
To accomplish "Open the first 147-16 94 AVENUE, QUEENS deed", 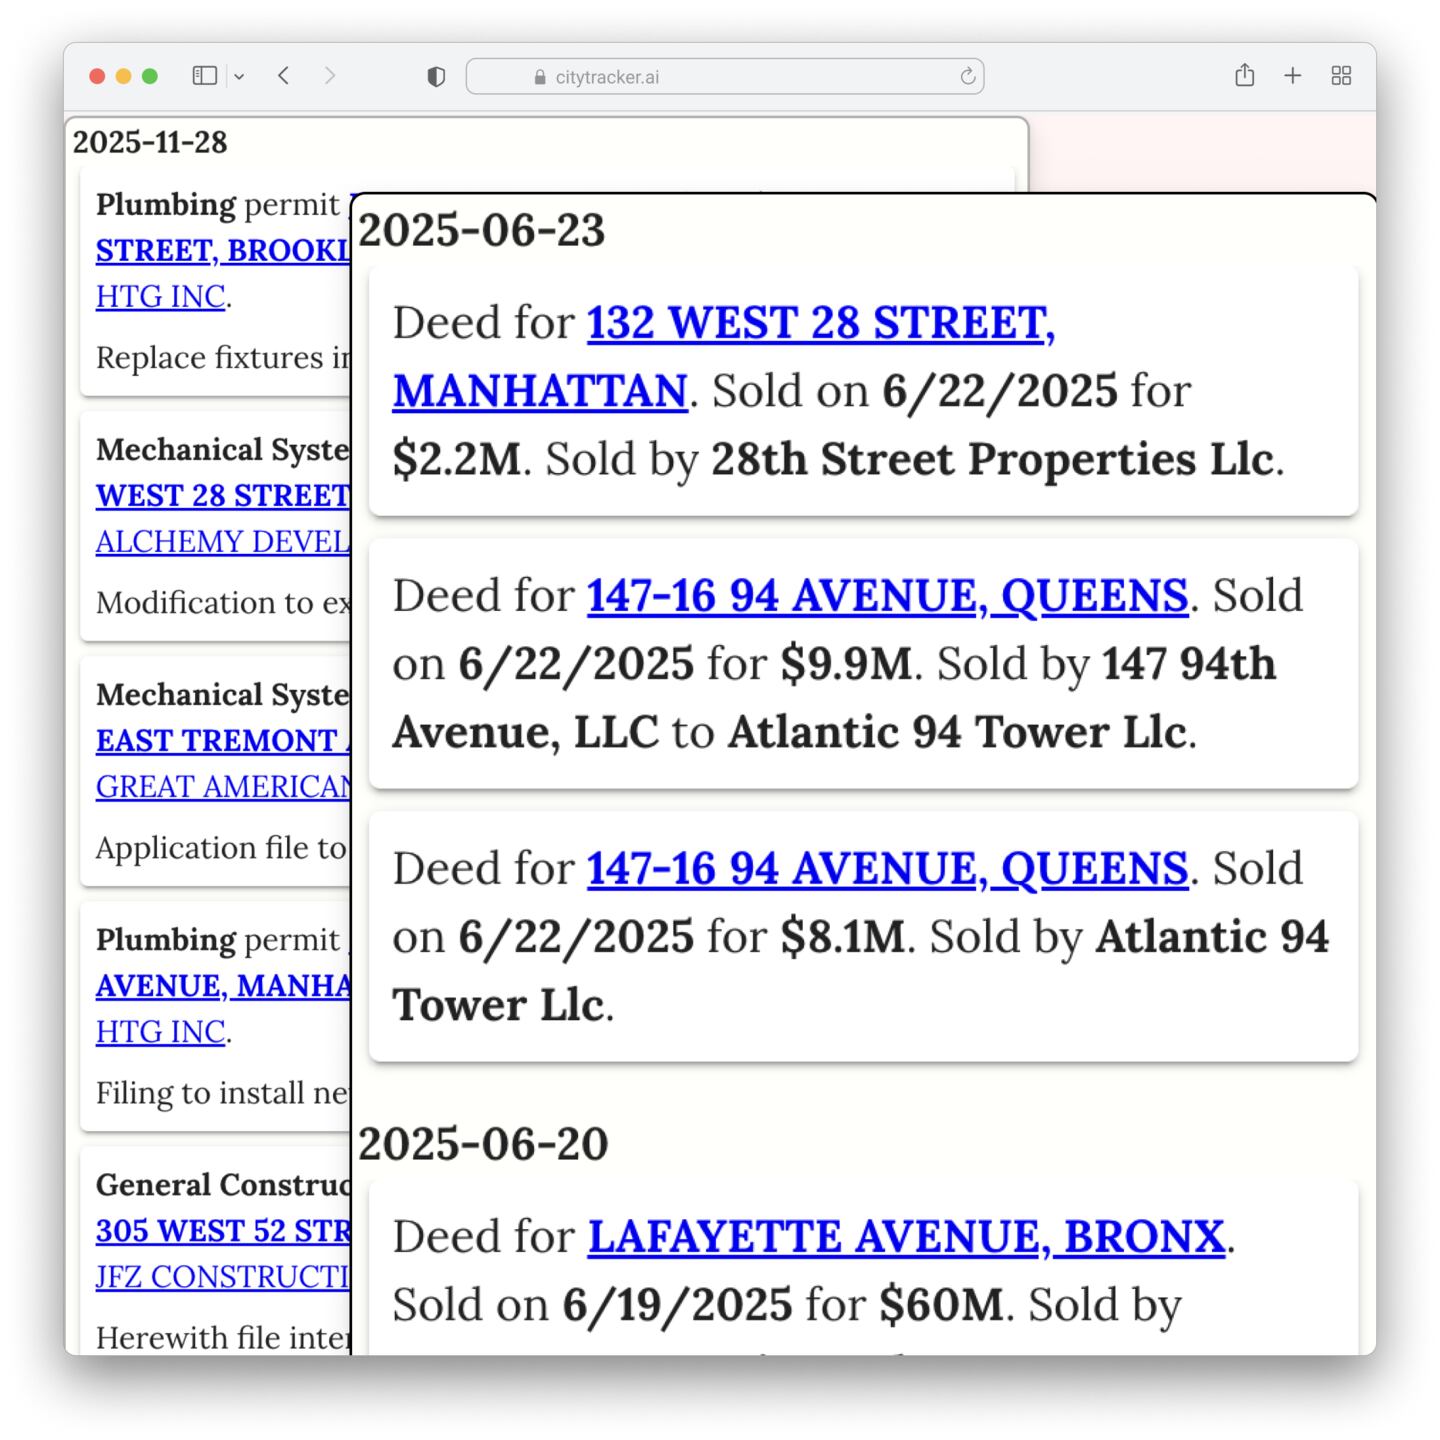I will 888,595.
